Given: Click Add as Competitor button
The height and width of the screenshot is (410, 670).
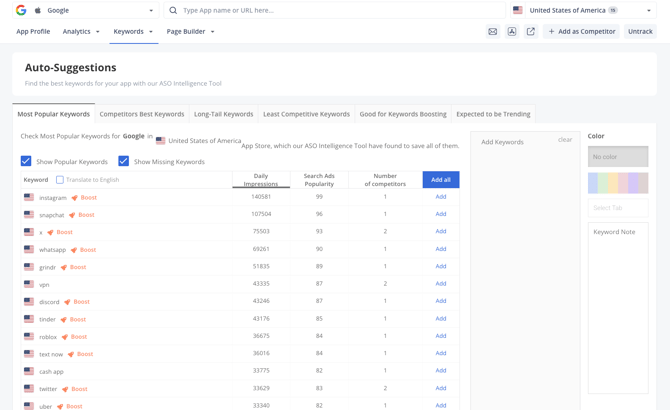Looking at the screenshot, I should (x=582, y=31).
